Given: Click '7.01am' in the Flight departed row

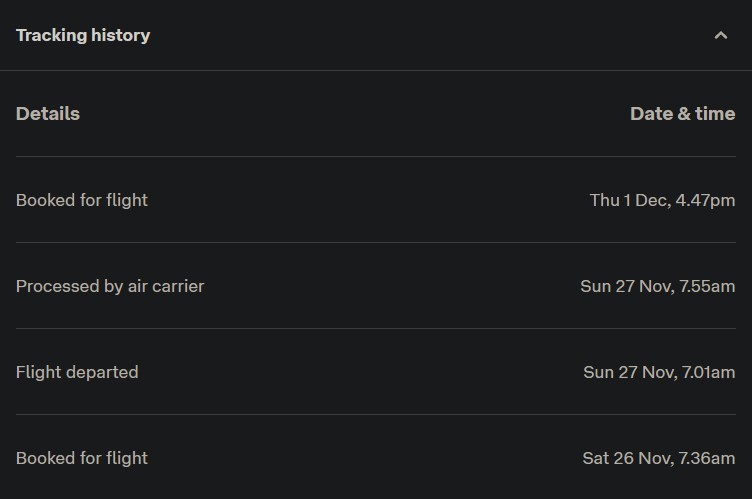Looking at the screenshot, I should click(708, 373).
